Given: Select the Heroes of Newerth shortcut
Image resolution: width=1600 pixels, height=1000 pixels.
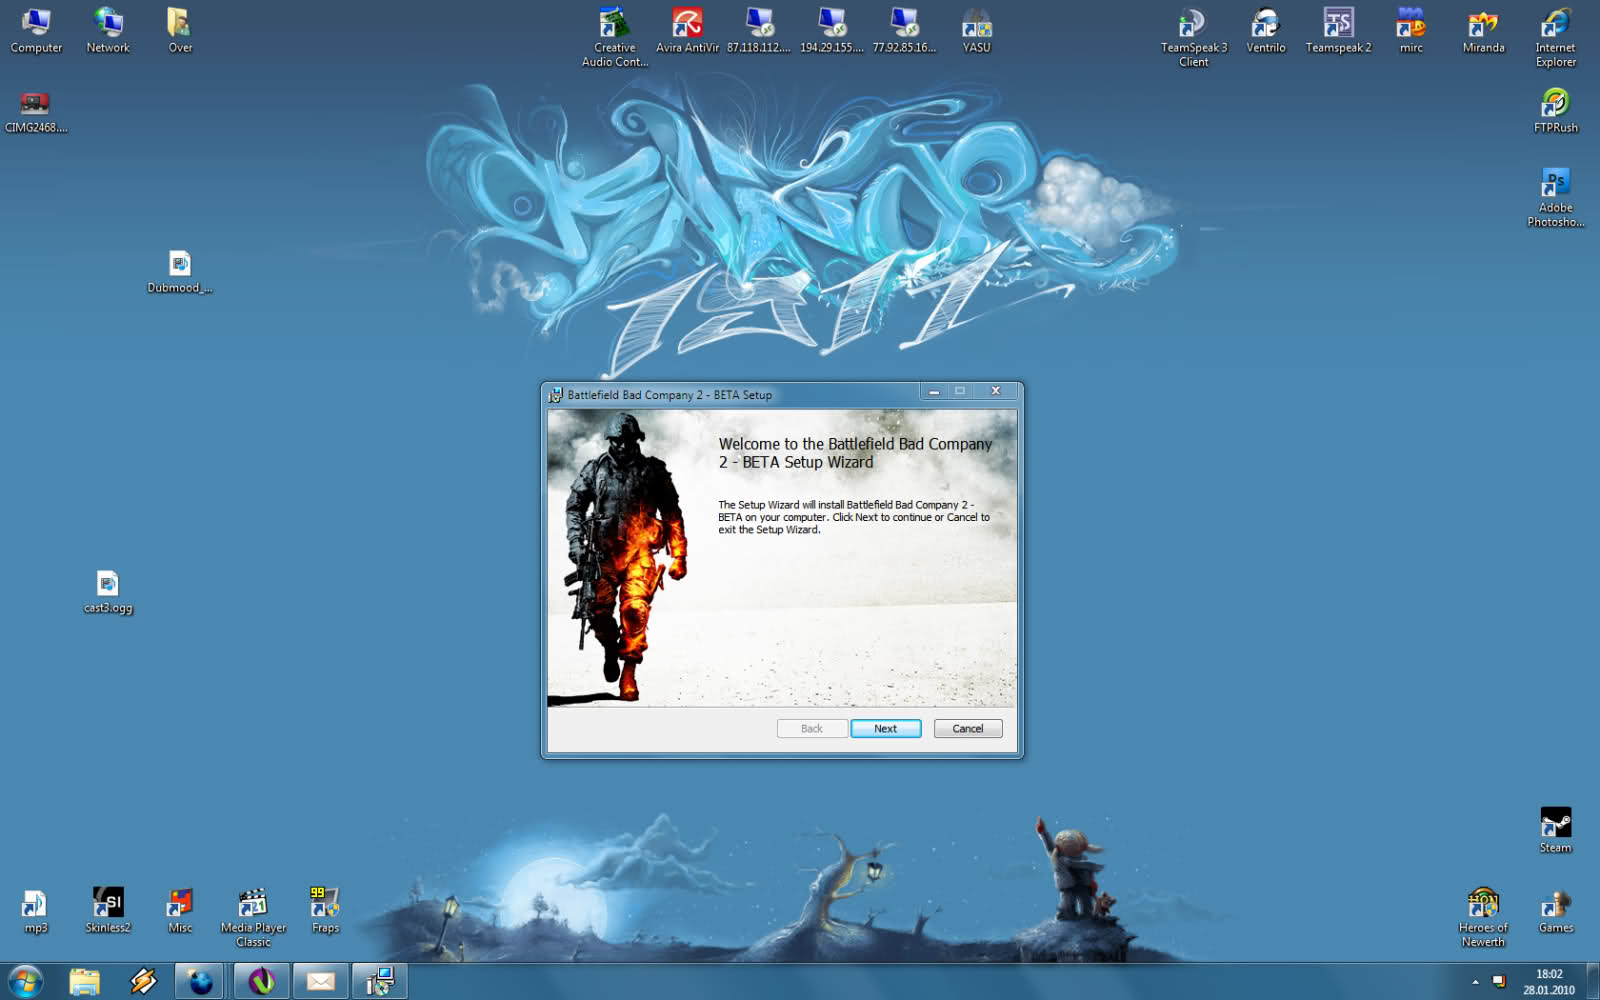Looking at the screenshot, I should pyautogui.click(x=1483, y=917).
